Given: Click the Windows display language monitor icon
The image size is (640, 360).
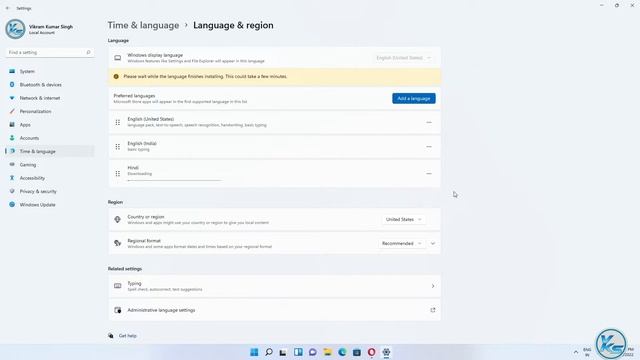Looking at the screenshot, I should click(x=118, y=58).
